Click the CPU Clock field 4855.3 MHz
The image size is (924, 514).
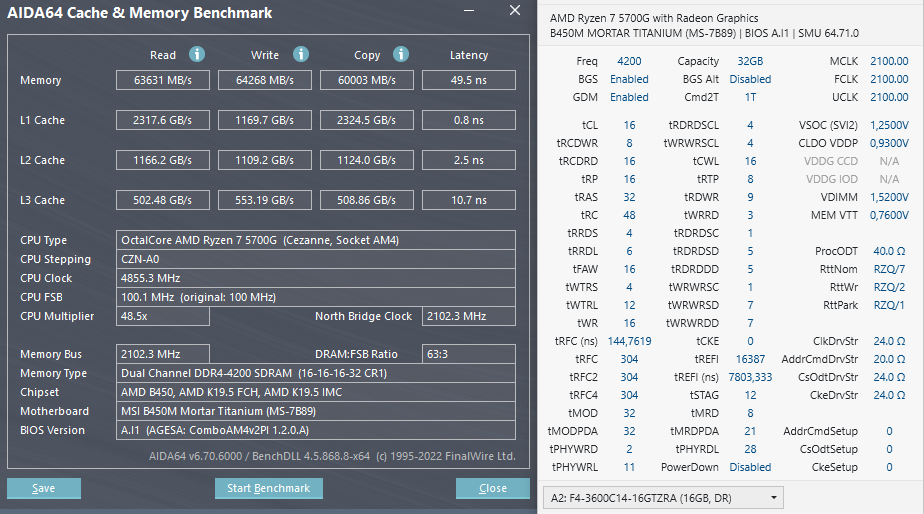(x=316, y=278)
